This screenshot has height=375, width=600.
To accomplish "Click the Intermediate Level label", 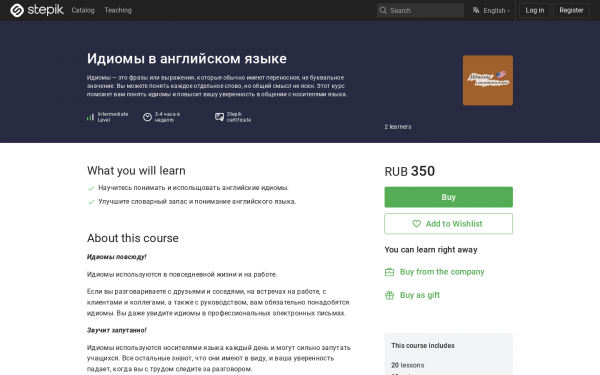I will [x=112, y=117].
